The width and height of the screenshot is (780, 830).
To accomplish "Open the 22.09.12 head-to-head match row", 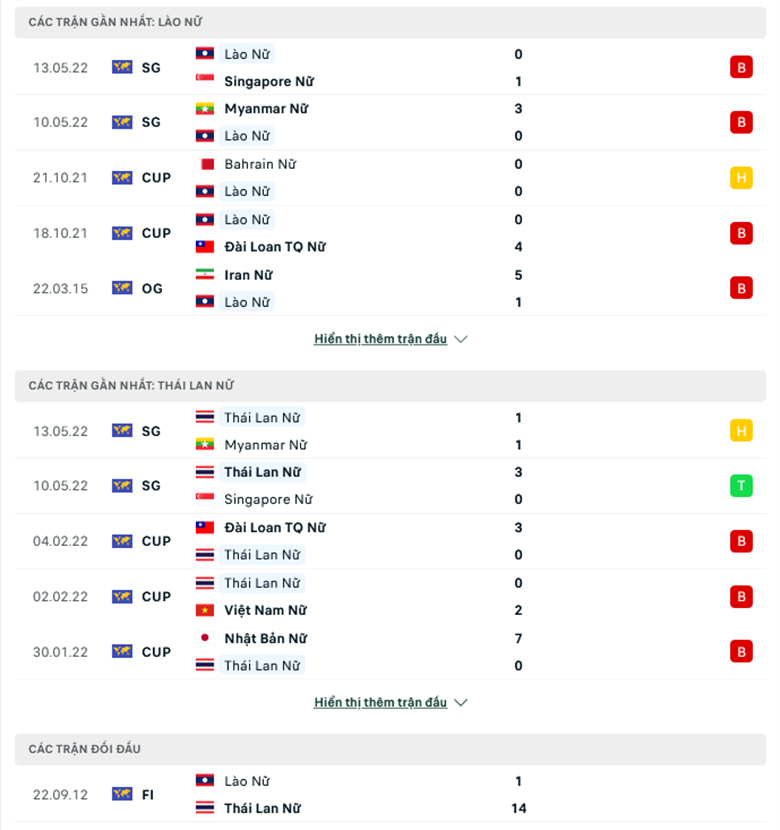I will tap(390, 794).
